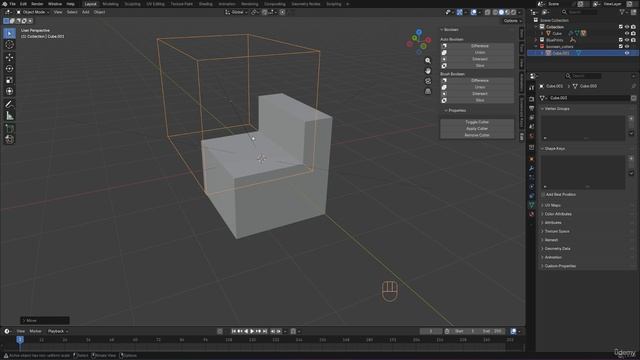Open the Object Data green triangle tab
Viewport: 640px width, 360px height.
[531, 204]
